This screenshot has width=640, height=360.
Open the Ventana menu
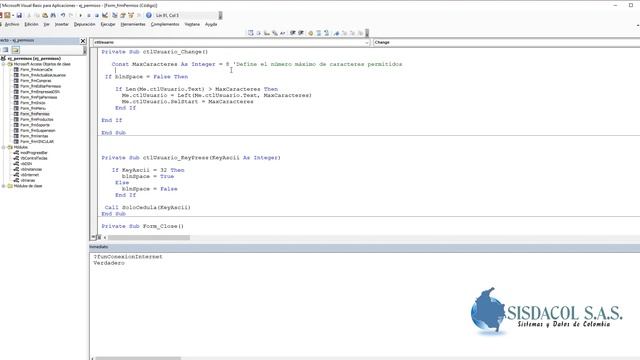[192, 24]
